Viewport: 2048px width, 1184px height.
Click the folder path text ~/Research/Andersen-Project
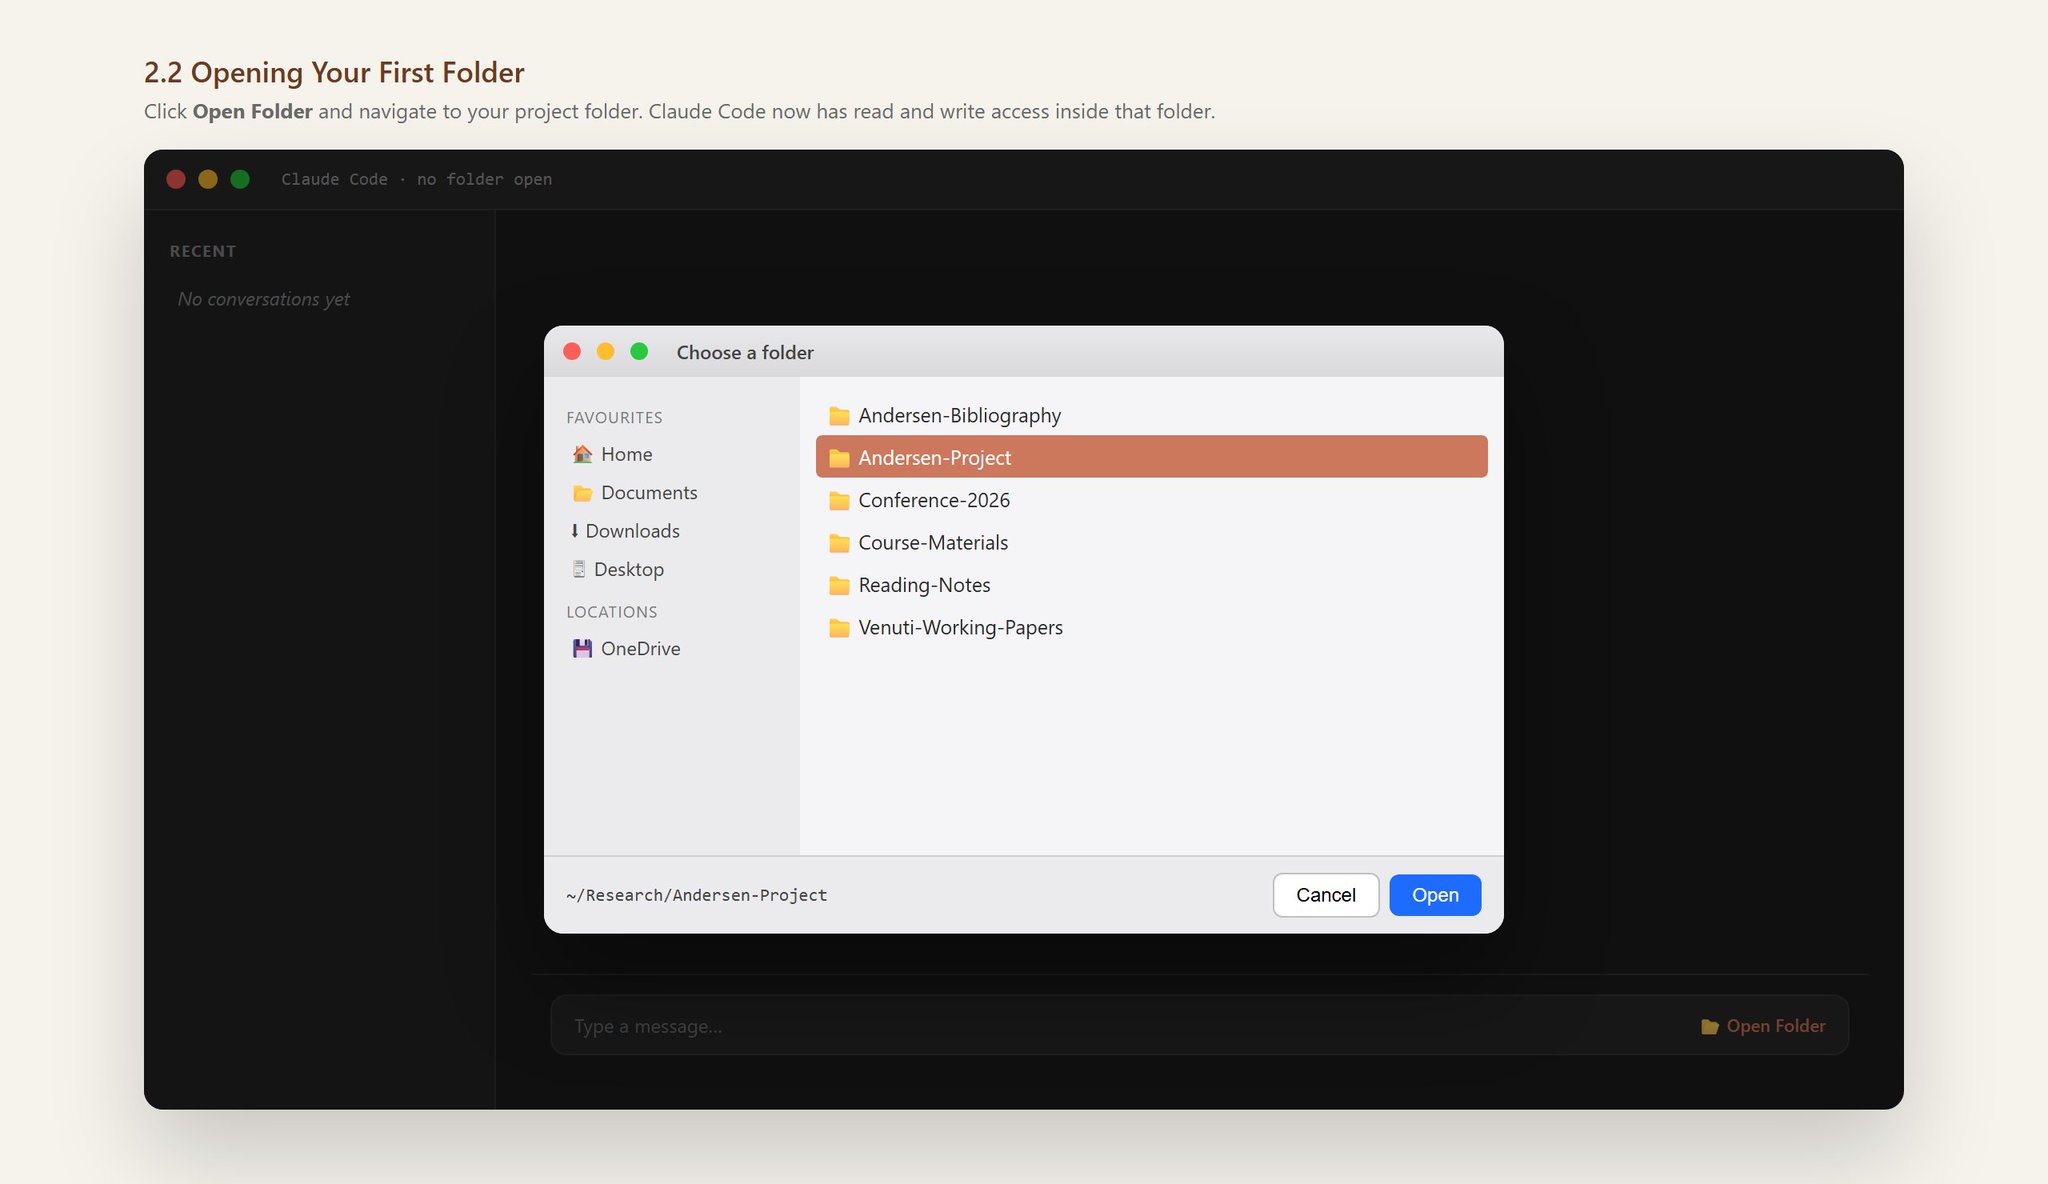pos(696,895)
